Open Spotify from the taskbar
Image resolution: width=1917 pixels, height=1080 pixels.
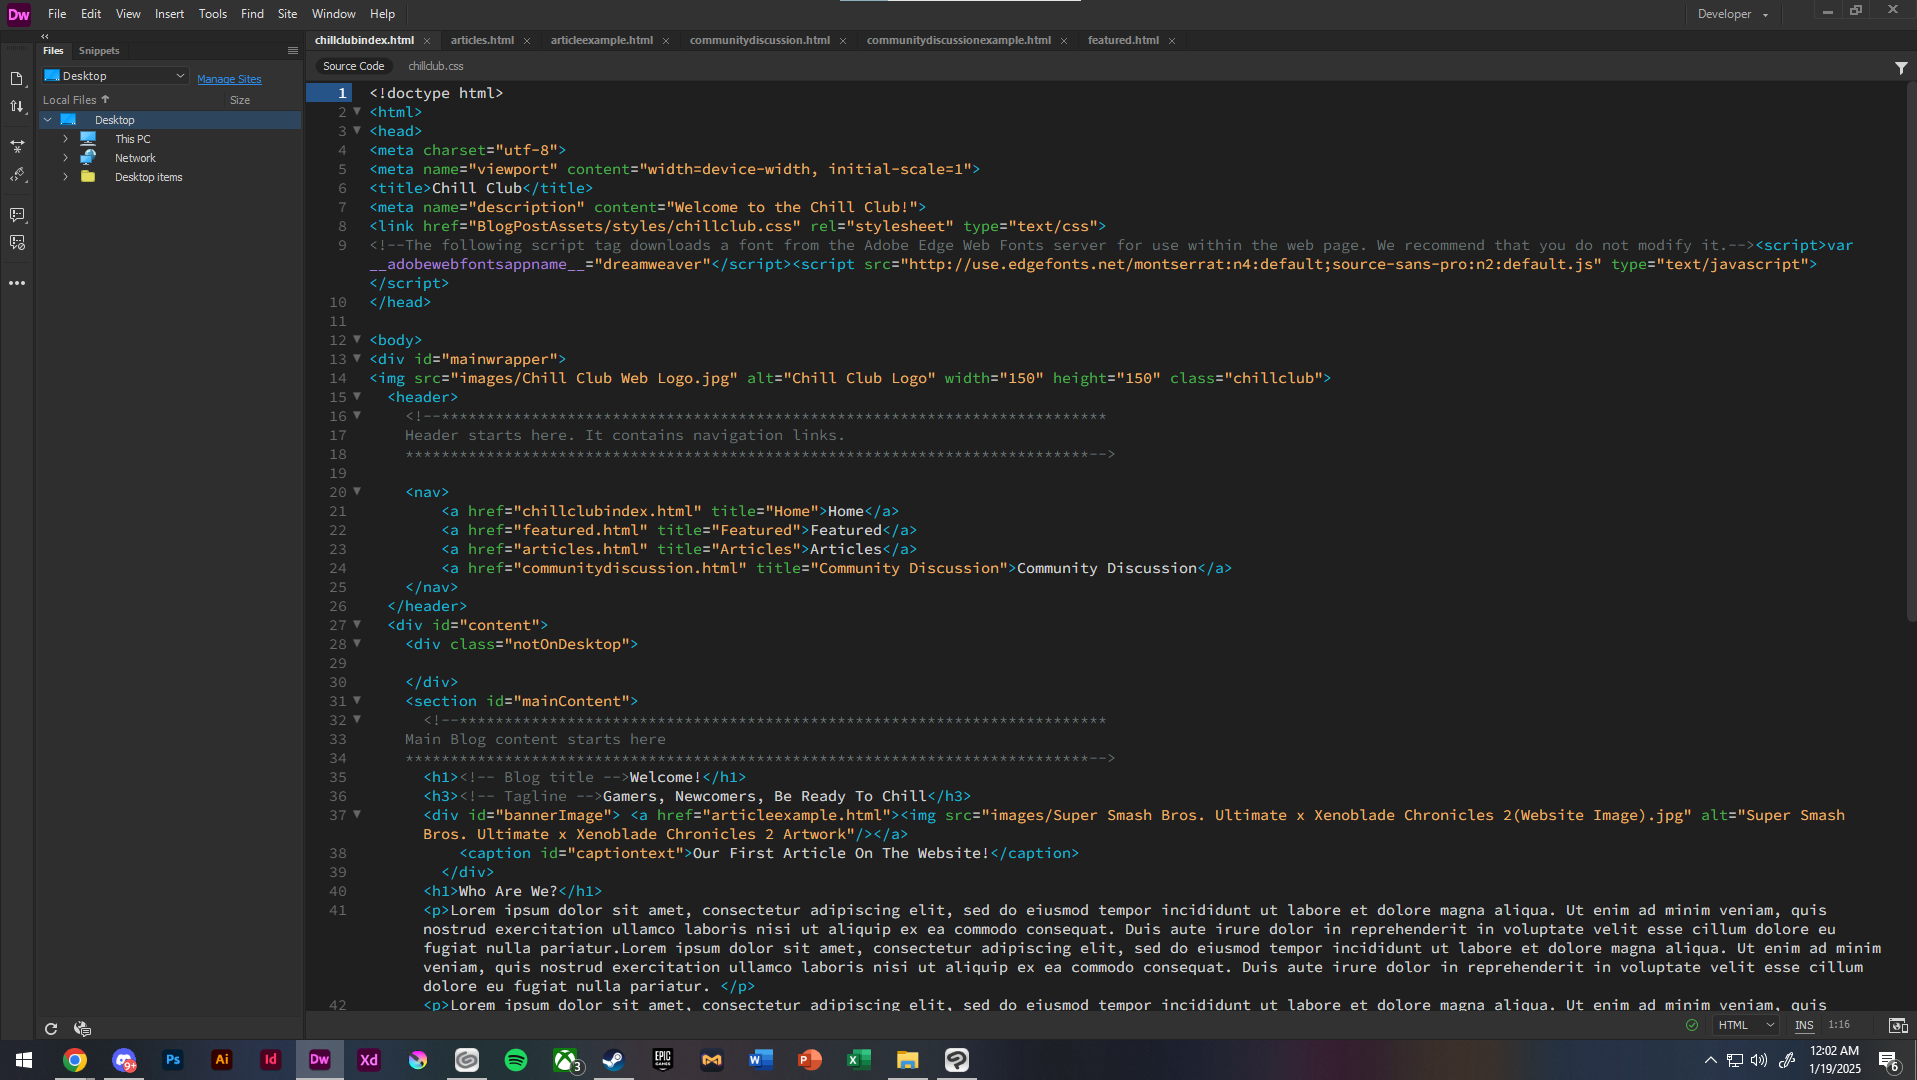[x=516, y=1060]
